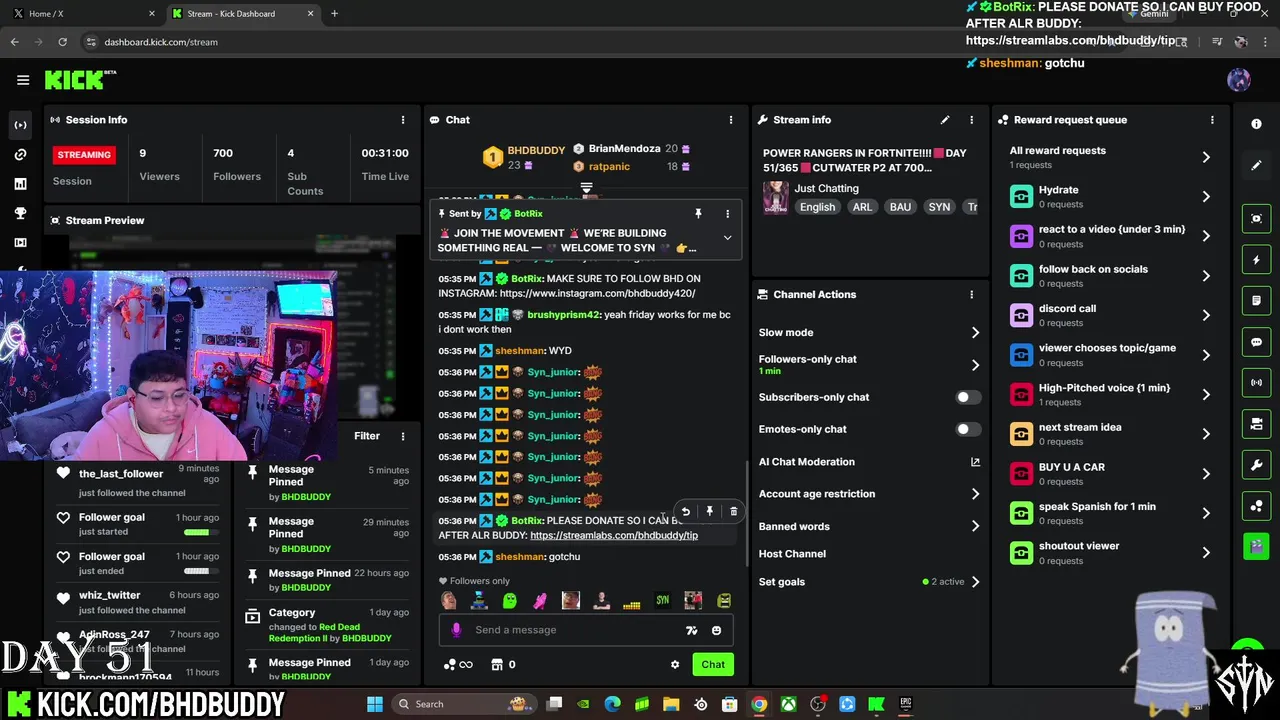Open chat settings gear next to Chat button
The image size is (1280, 720).
pyautogui.click(x=675, y=665)
